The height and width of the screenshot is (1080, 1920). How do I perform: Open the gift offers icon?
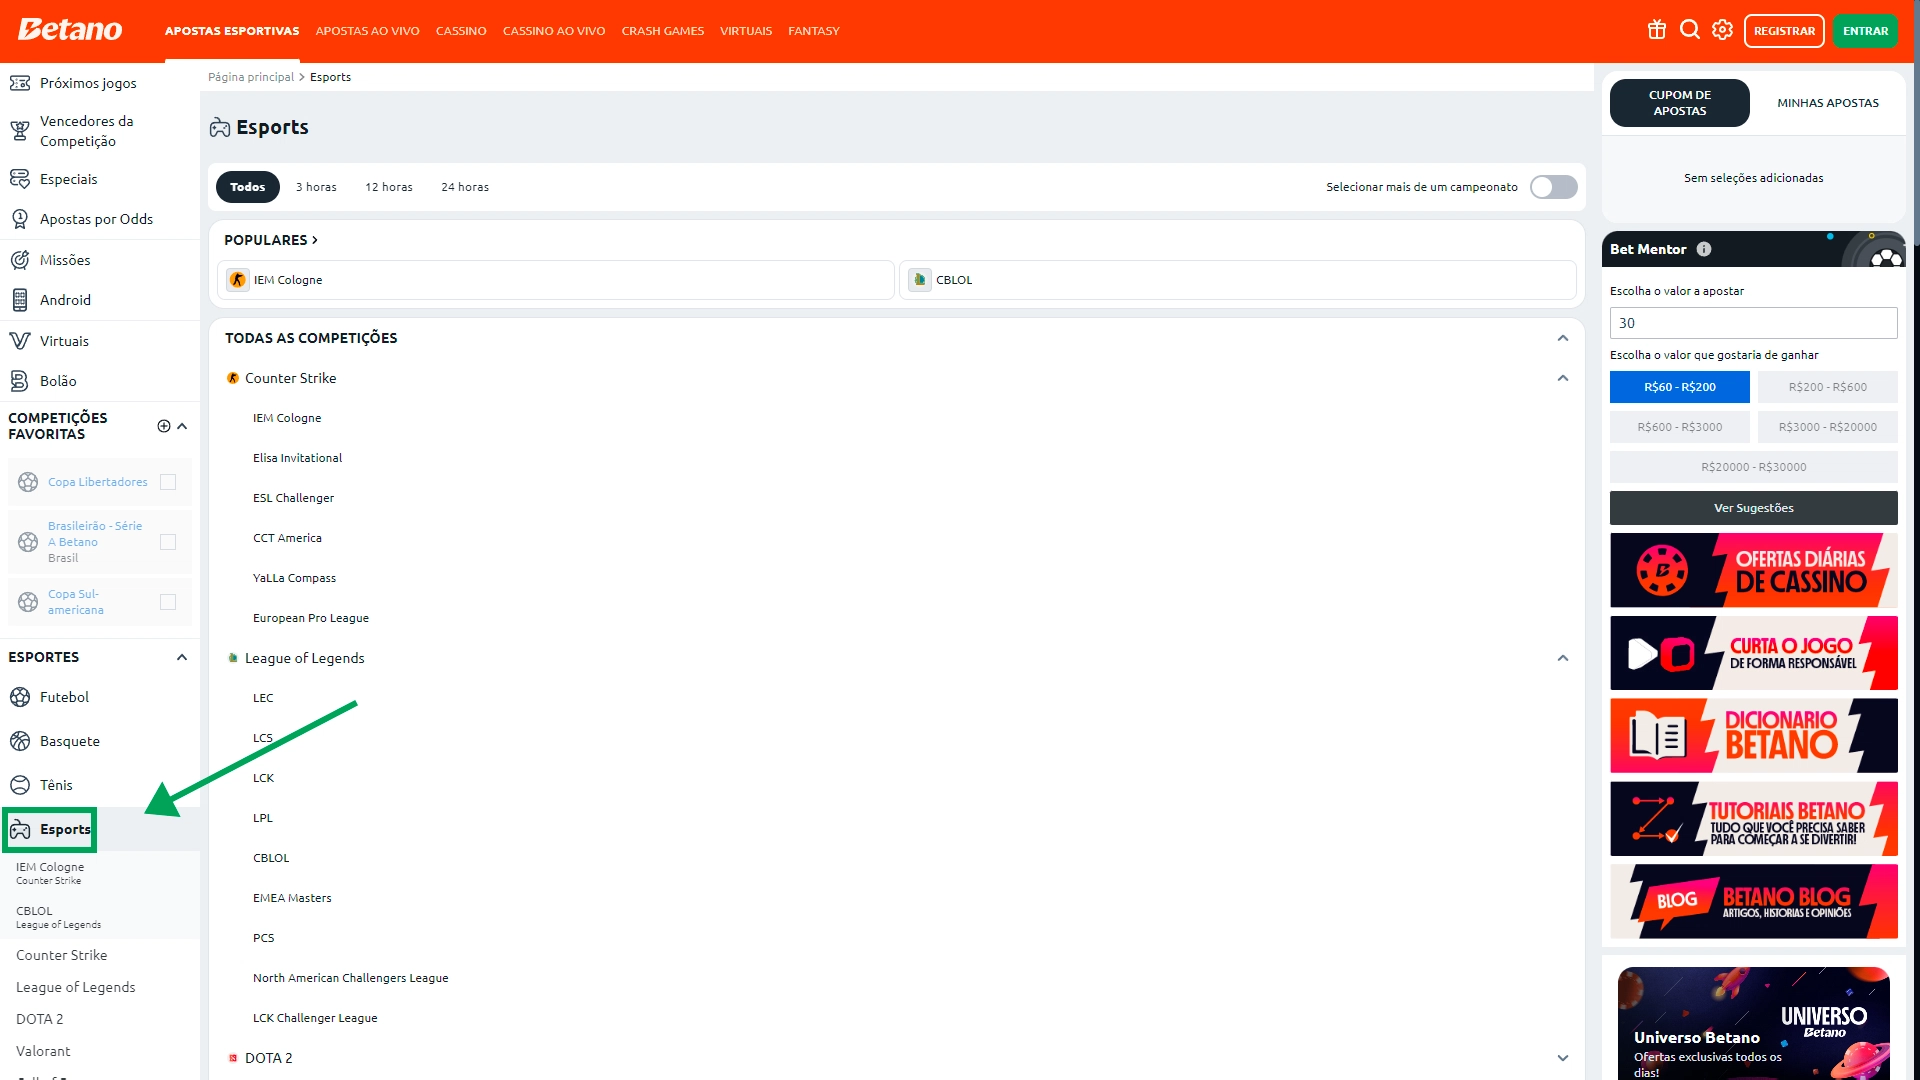(x=1657, y=30)
